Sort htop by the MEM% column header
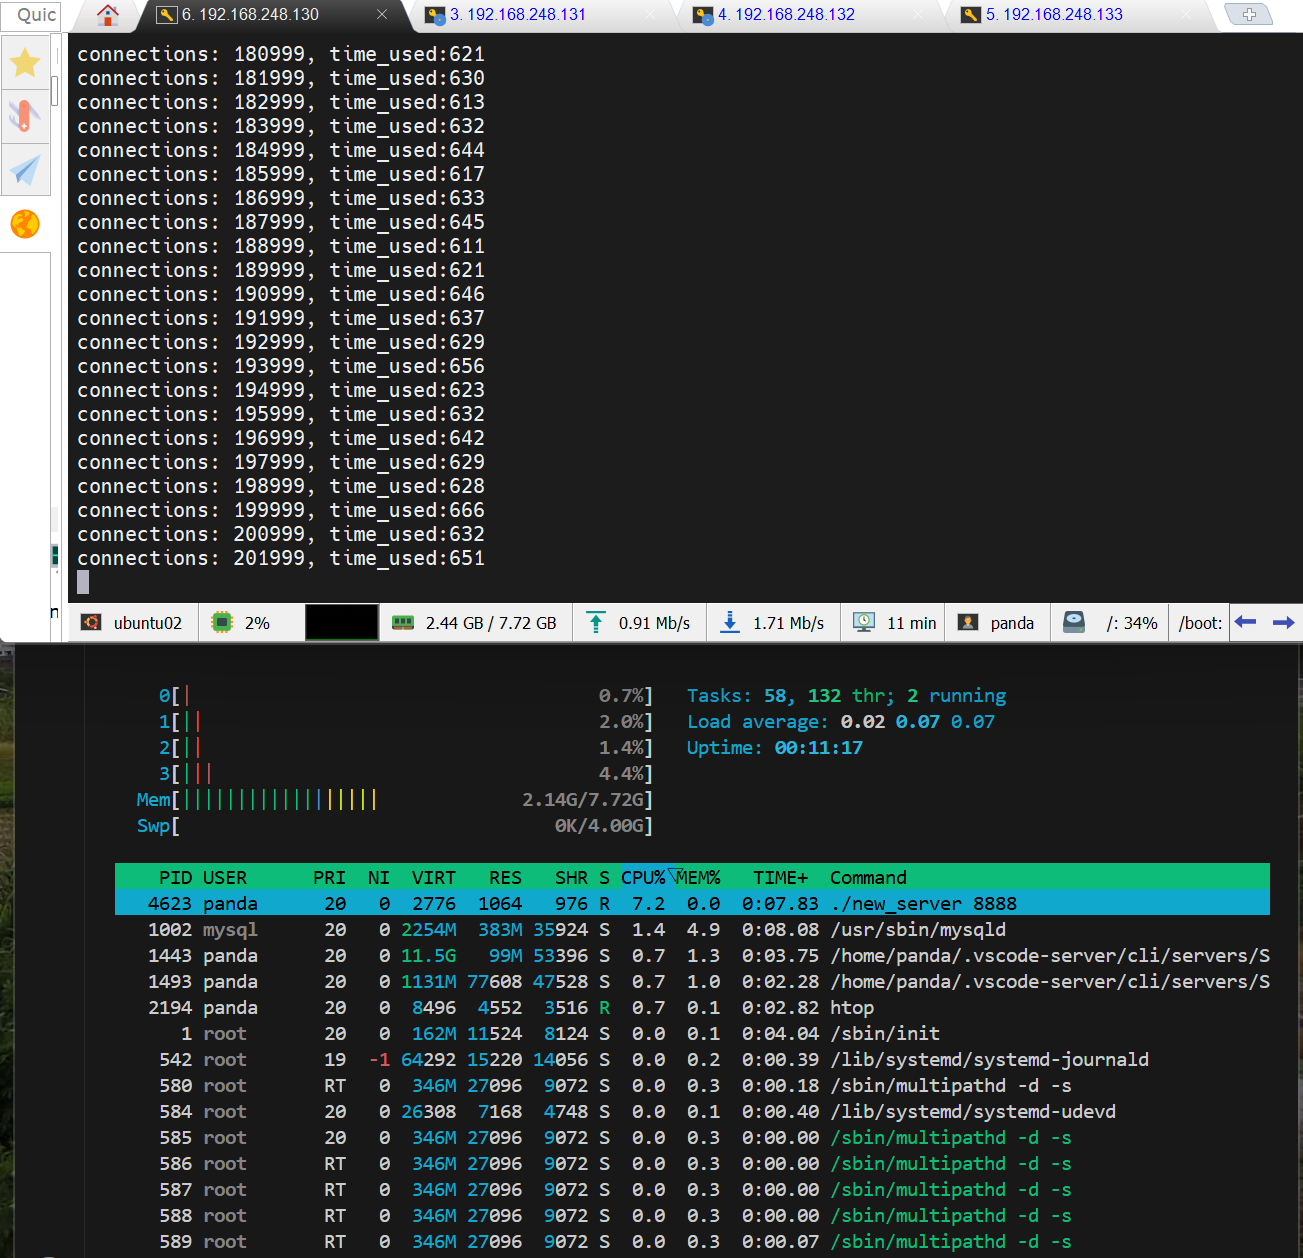Image resolution: width=1303 pixels, height=1258 pixels. pos(698,877)
